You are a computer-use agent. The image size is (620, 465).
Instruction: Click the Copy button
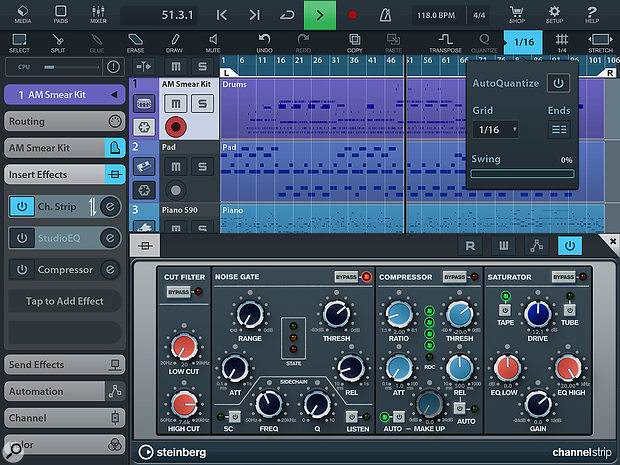(355, 43)
